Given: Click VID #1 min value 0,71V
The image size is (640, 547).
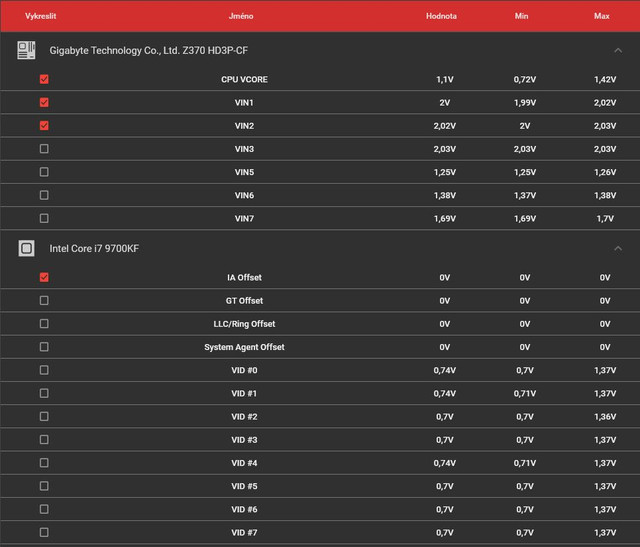Looking at the screenshot, I should coord(525,394).
